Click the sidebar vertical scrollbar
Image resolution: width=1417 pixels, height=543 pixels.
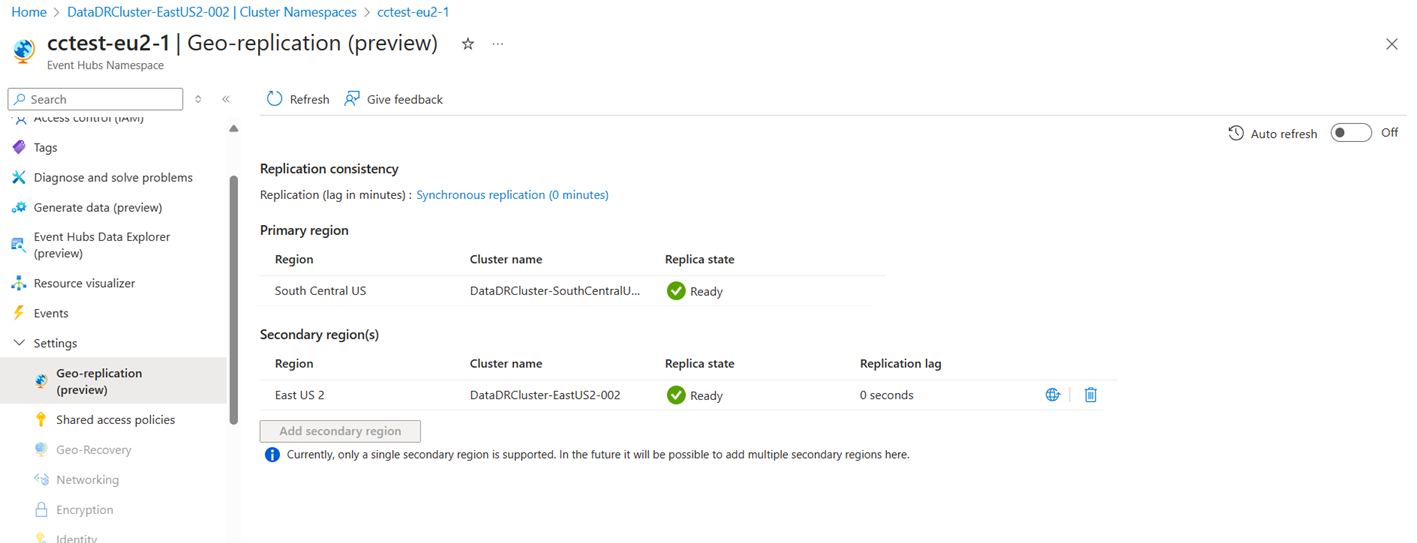tap(233, 300)
